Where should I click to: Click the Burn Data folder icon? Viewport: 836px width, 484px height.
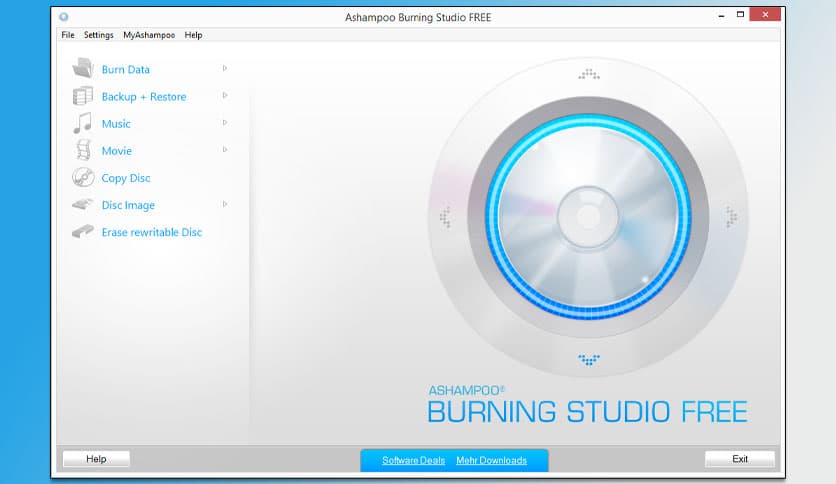click(82, 69)
